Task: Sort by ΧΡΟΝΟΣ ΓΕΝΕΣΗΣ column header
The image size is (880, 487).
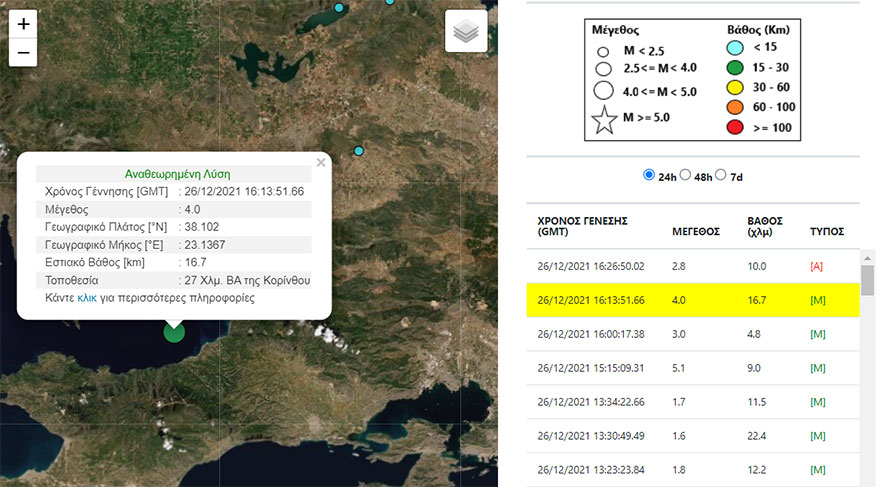Action: click(x=582, y=225)
